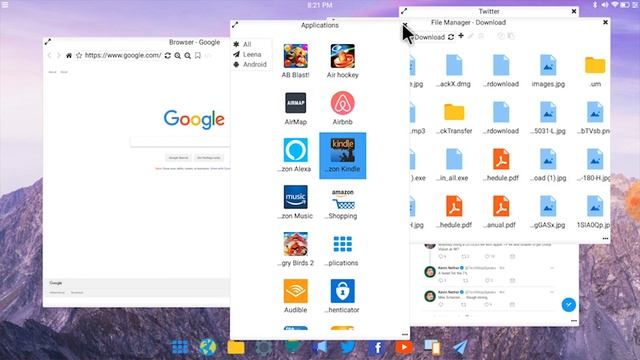Open the desktop hamburger menu

(x=5, y=5)
